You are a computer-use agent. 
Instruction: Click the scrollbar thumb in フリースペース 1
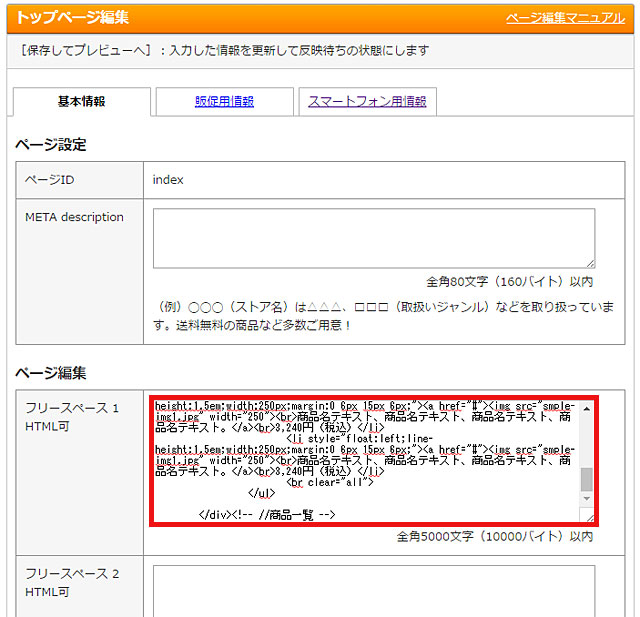587,479
